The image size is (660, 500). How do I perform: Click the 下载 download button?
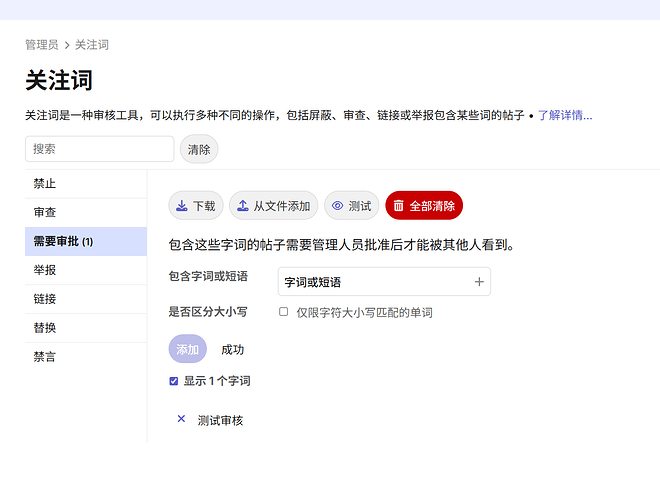point(196,205)
